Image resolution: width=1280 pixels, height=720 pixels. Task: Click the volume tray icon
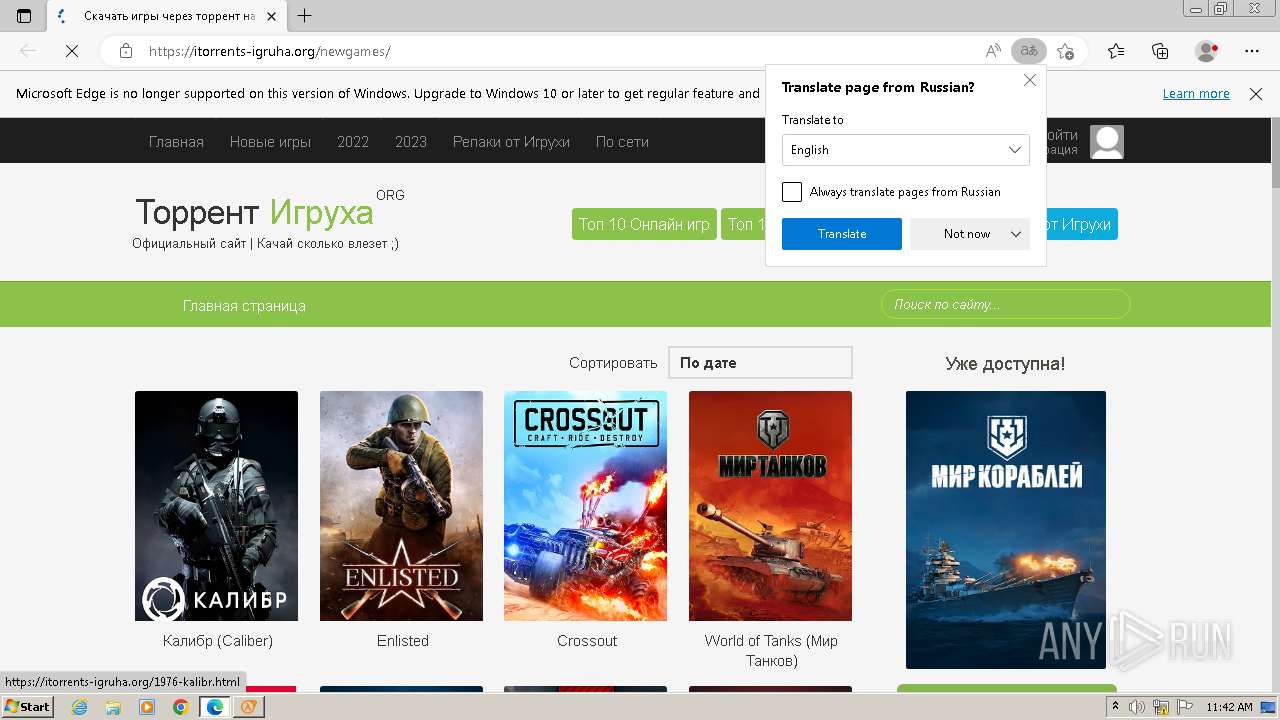1135,707
